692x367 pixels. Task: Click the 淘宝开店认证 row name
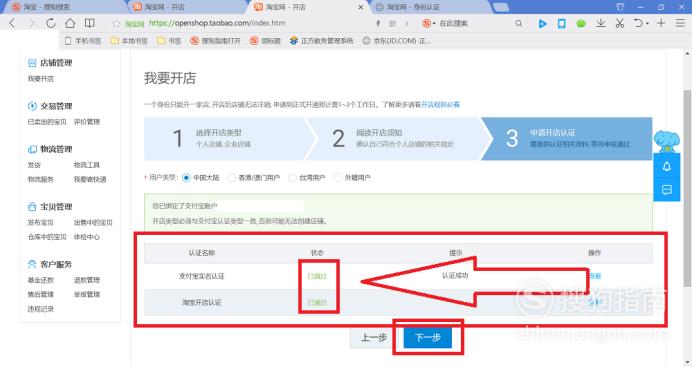[x=202, y=302]
